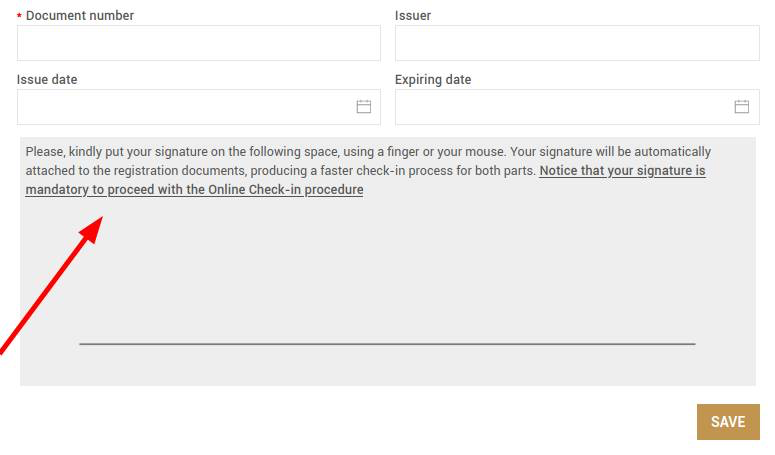Click underlined 'Online Check-in procedure' text
Image resolution: width=775 pixels, height=455 pixels.
coord(286,190)
